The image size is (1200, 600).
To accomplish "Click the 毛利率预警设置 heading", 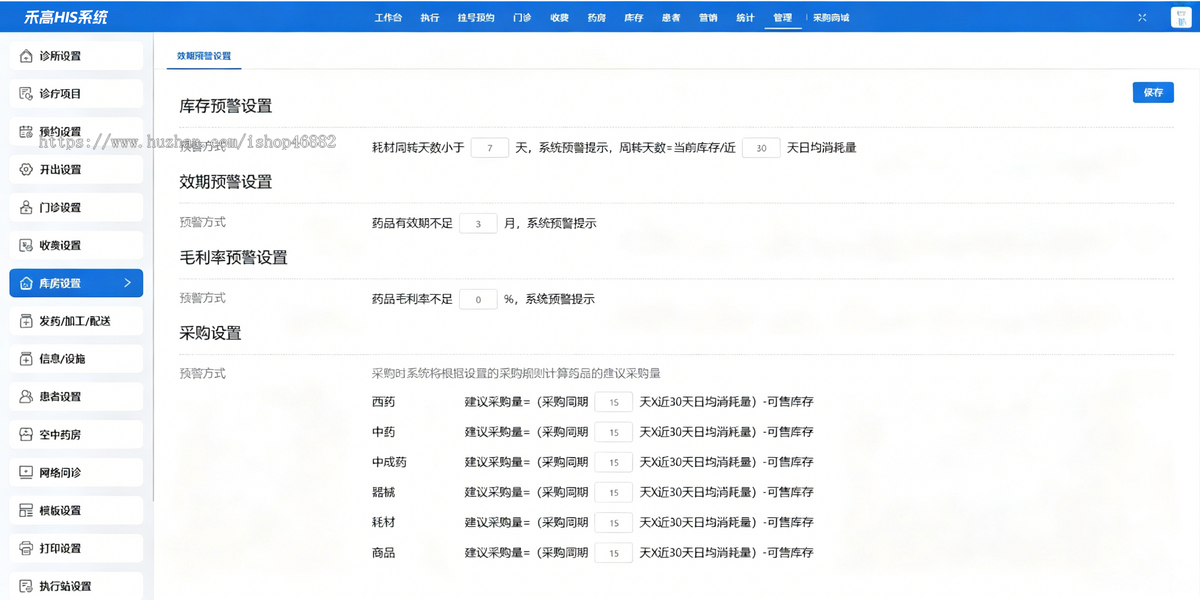I will pos(233,257).
